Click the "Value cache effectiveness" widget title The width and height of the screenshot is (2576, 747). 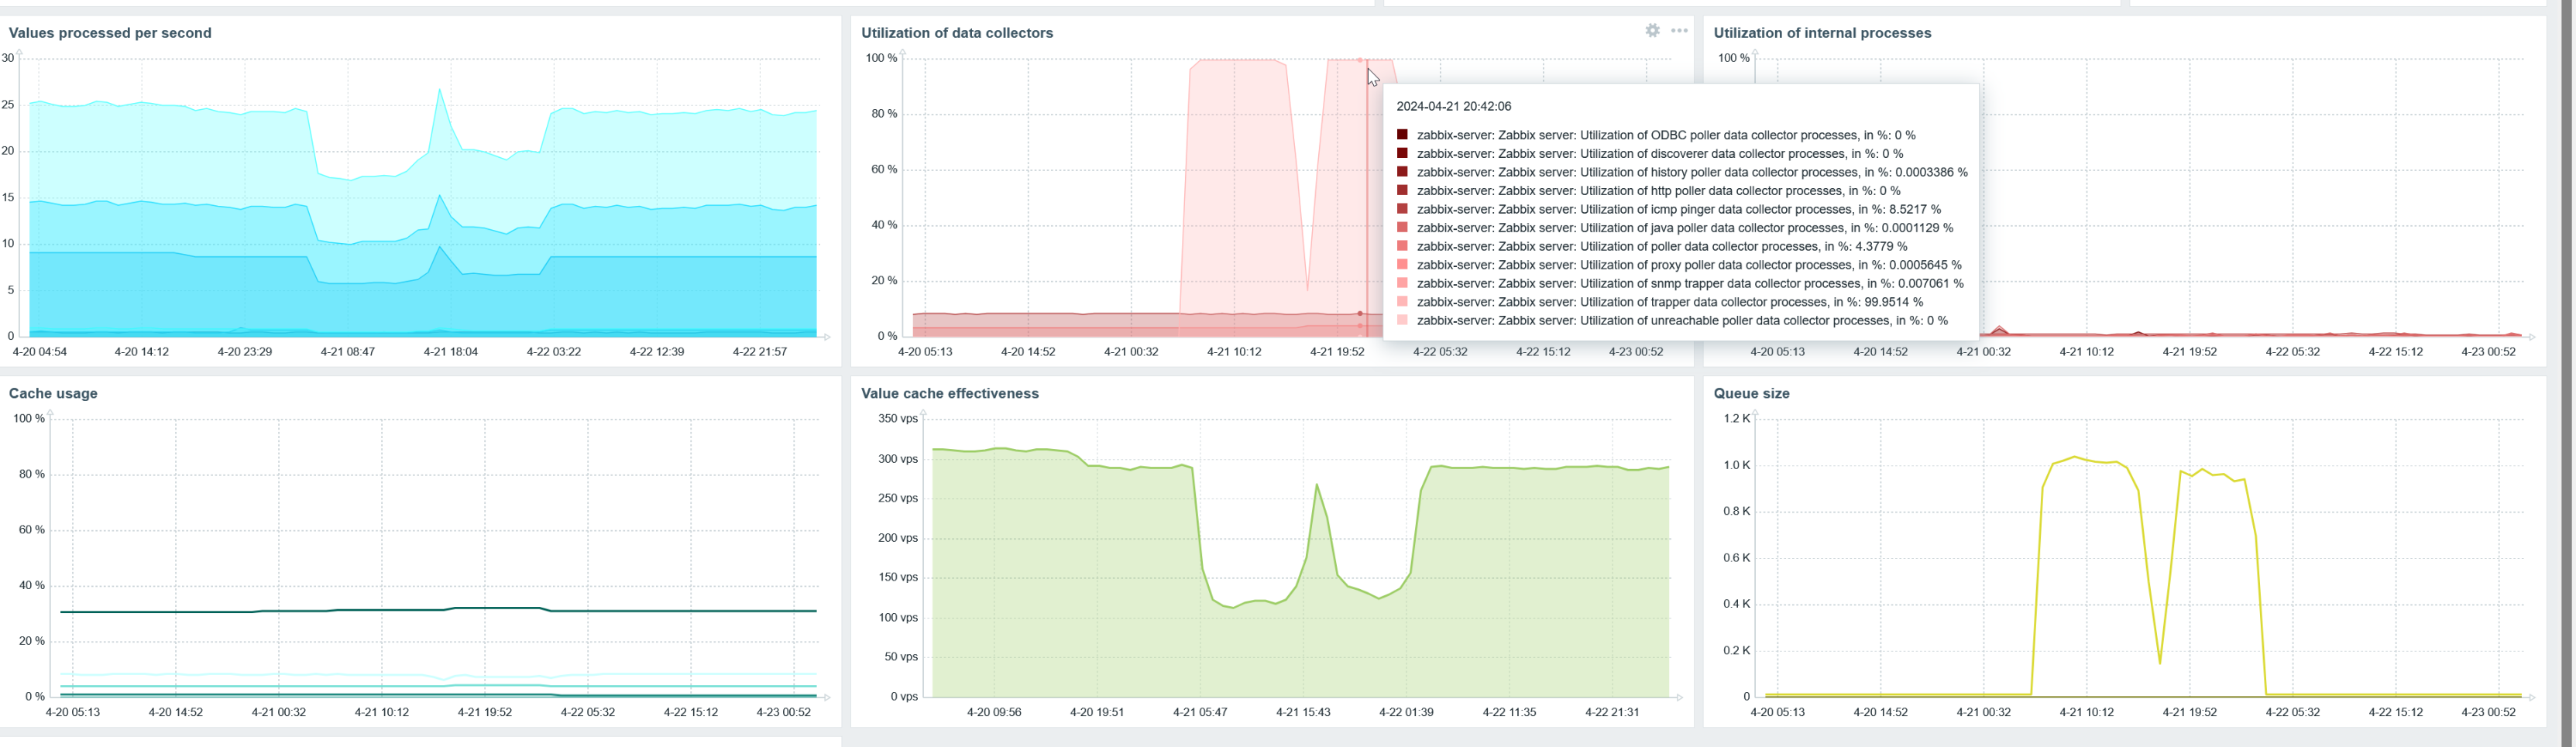pos(950,393)
